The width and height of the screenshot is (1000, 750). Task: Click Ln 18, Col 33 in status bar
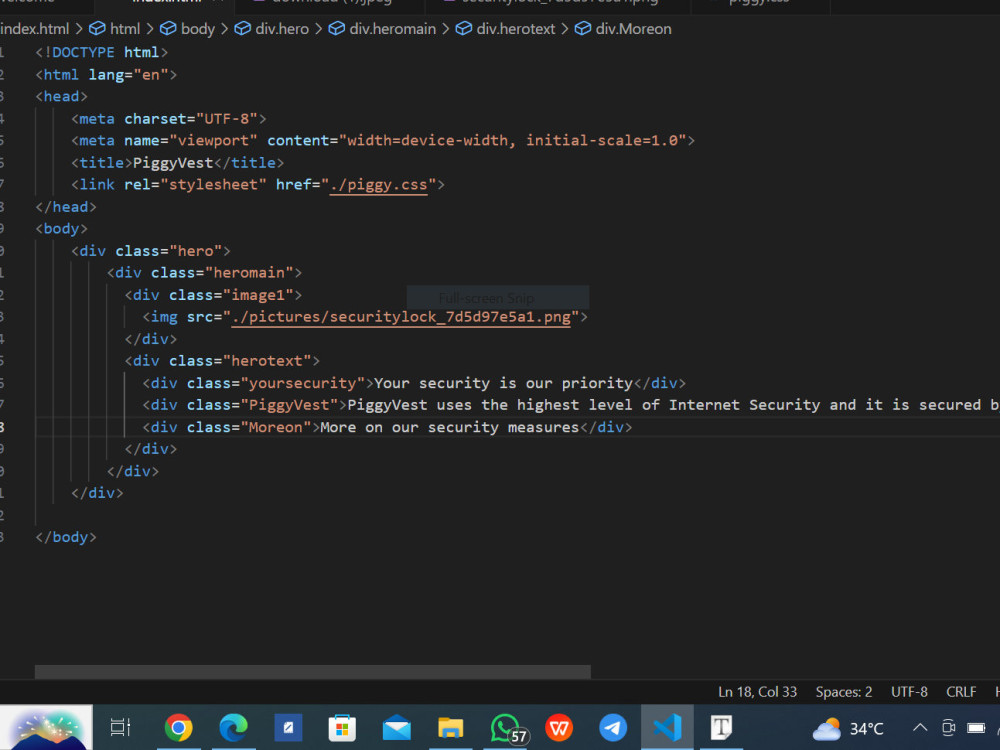pyautogui.click(x=758, y=692)
